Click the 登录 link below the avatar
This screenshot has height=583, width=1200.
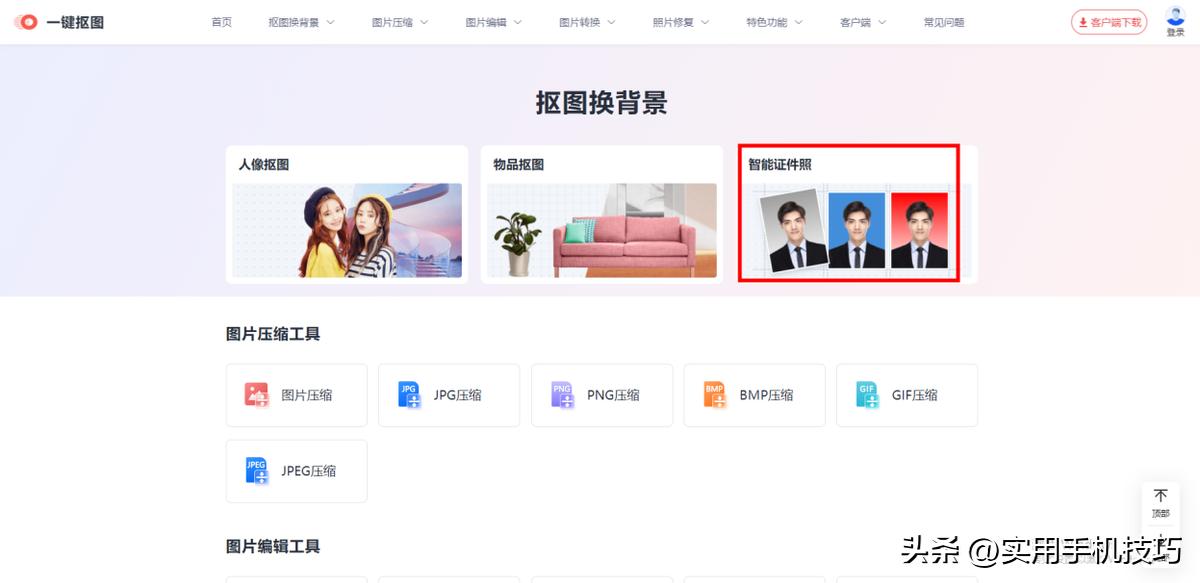click(x=1176, y=32)
